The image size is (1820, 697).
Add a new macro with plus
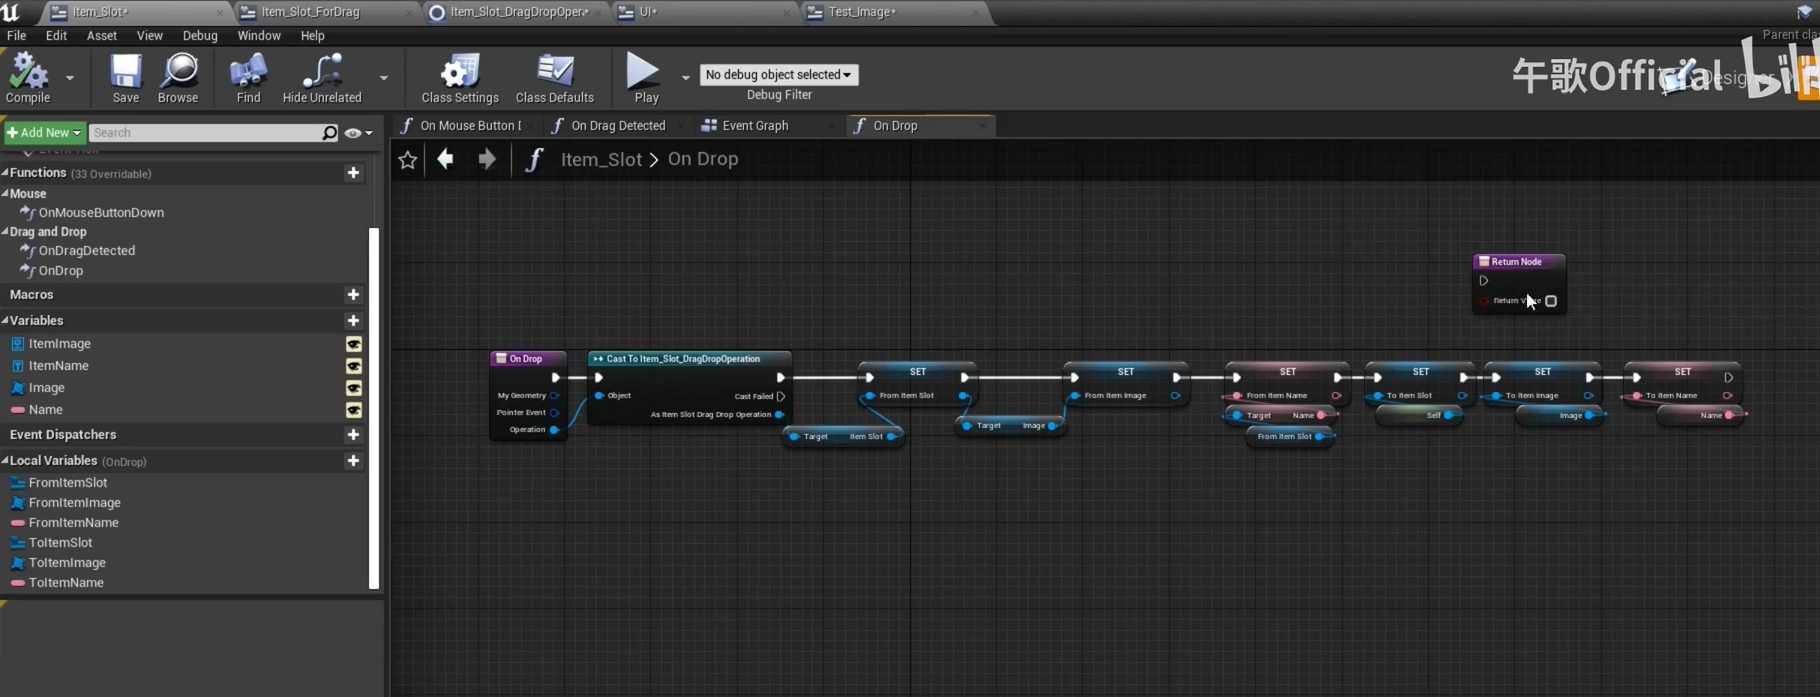(x=353, y=295)
